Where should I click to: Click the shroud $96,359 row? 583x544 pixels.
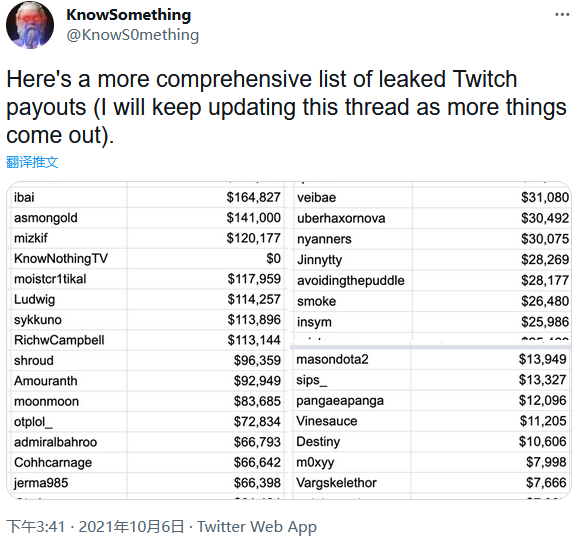[147, 360]
